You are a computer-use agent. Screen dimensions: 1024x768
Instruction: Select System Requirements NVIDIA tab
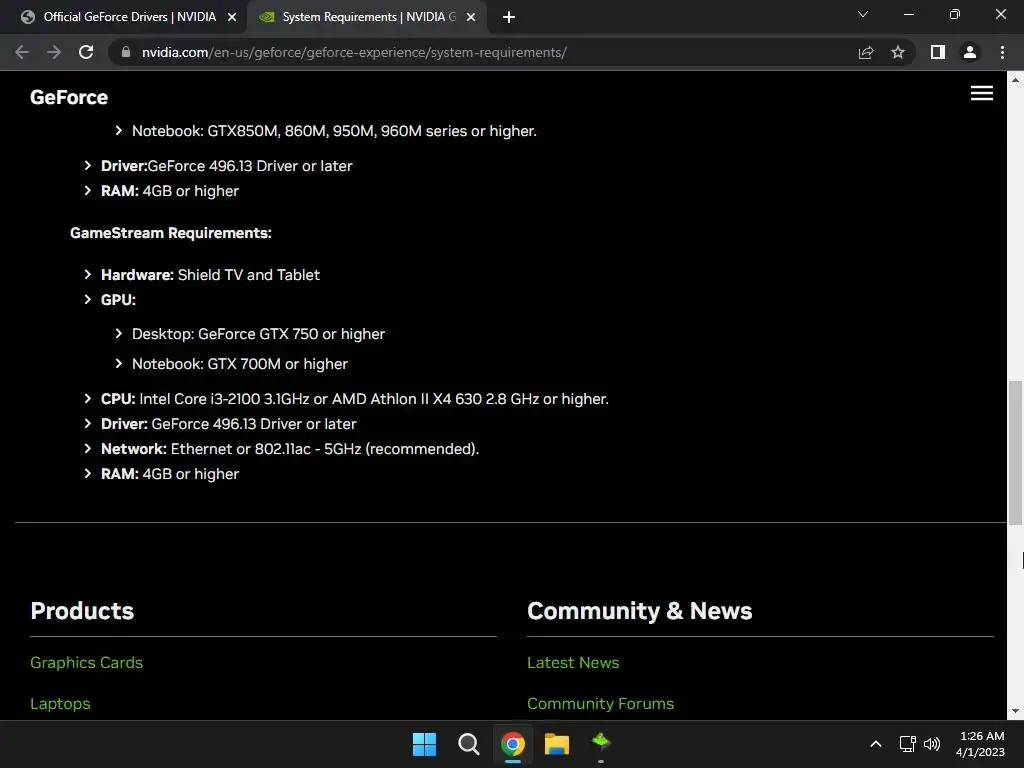point(368,17)
